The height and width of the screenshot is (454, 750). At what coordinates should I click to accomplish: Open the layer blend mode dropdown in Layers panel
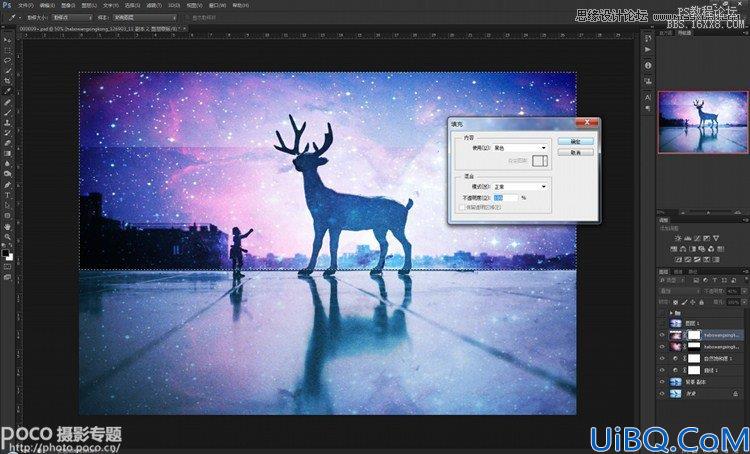(680, 291)
